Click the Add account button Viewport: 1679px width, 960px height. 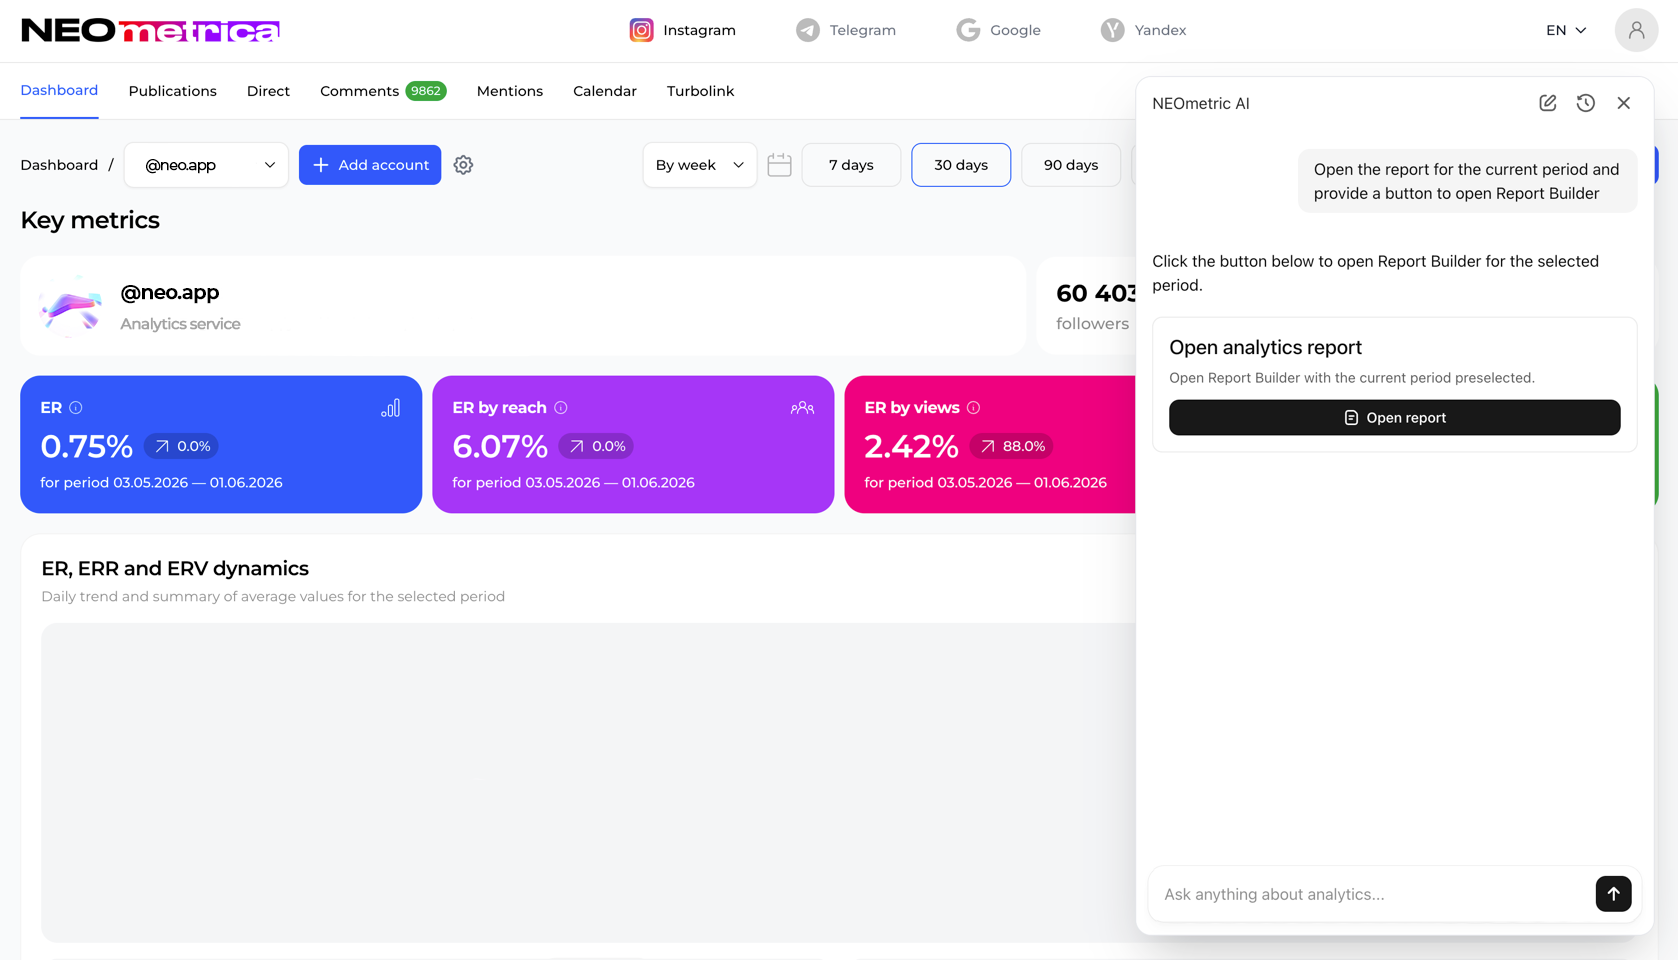370,165
